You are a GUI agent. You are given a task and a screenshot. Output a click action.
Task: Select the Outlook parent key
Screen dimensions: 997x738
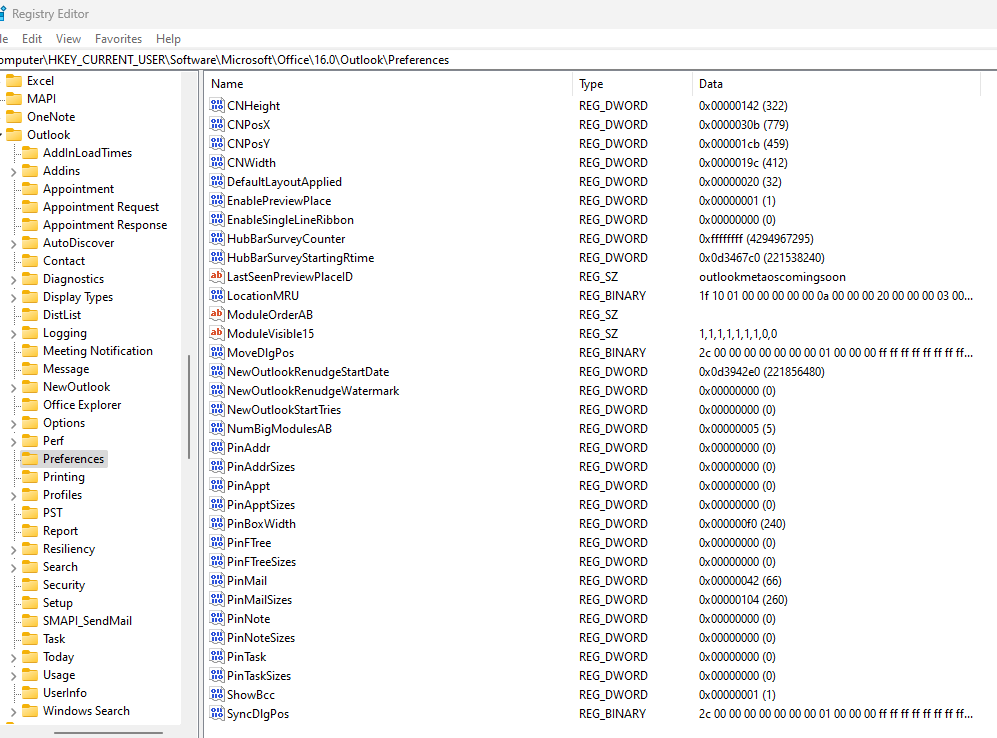click(x=48, y=135)
